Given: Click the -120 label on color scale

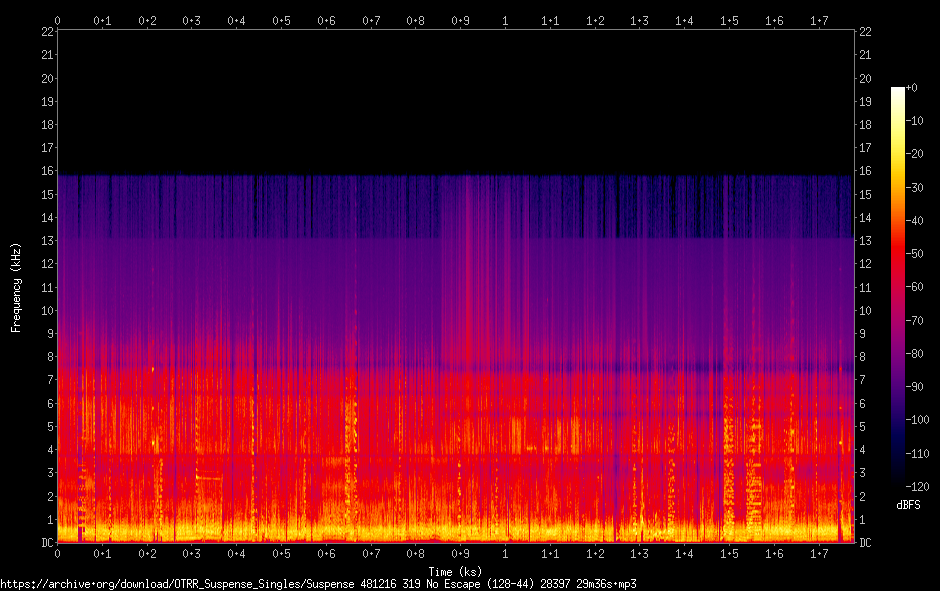Looking at the screenshot, I should coord(917,486).
